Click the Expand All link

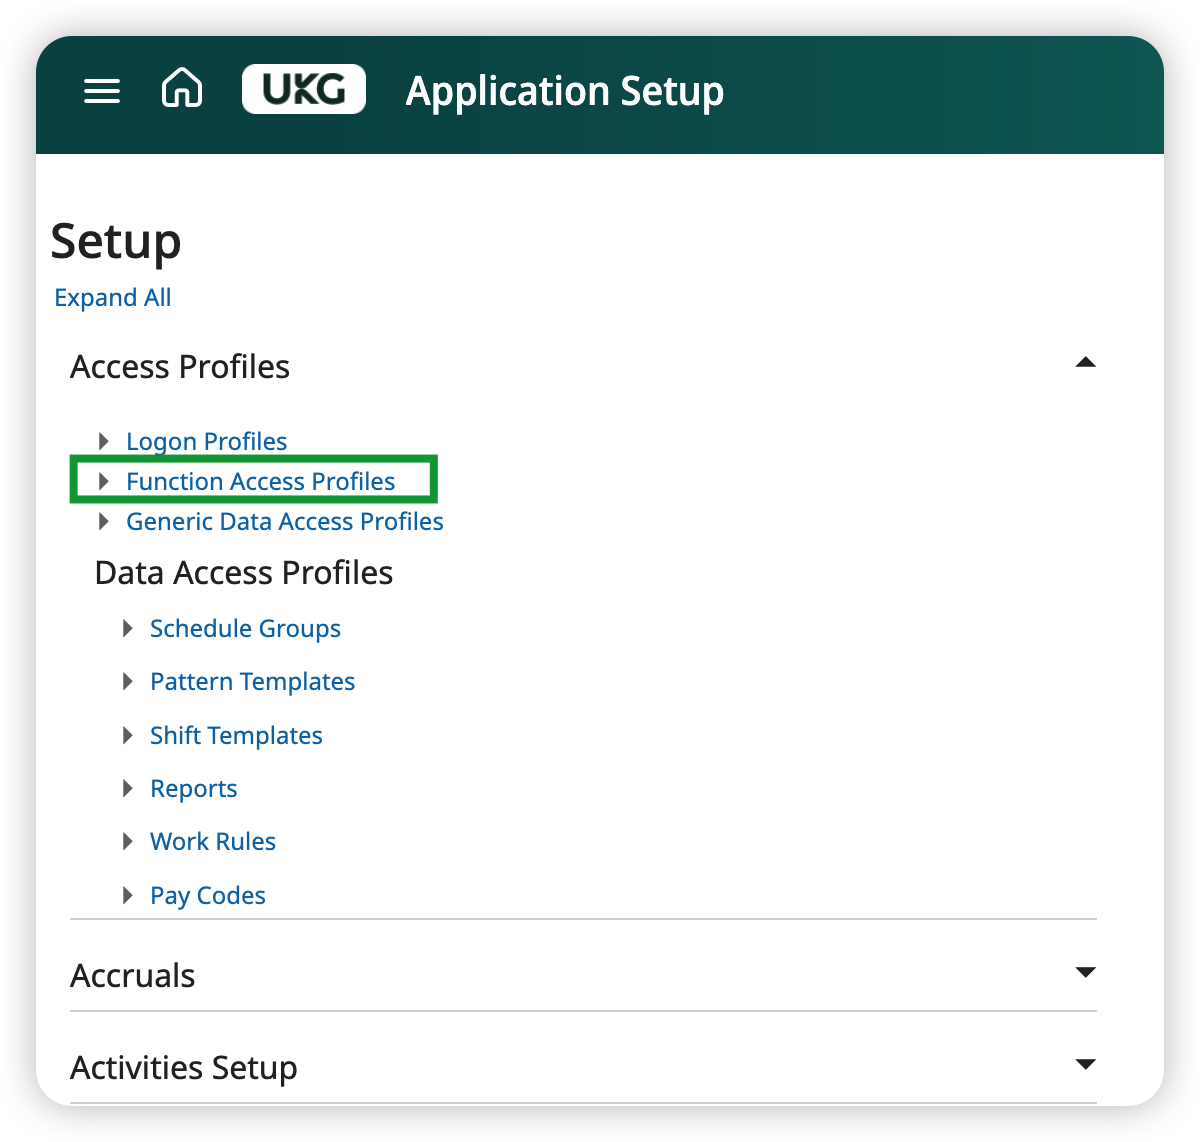pyautogui.click(x=113, y=298)
